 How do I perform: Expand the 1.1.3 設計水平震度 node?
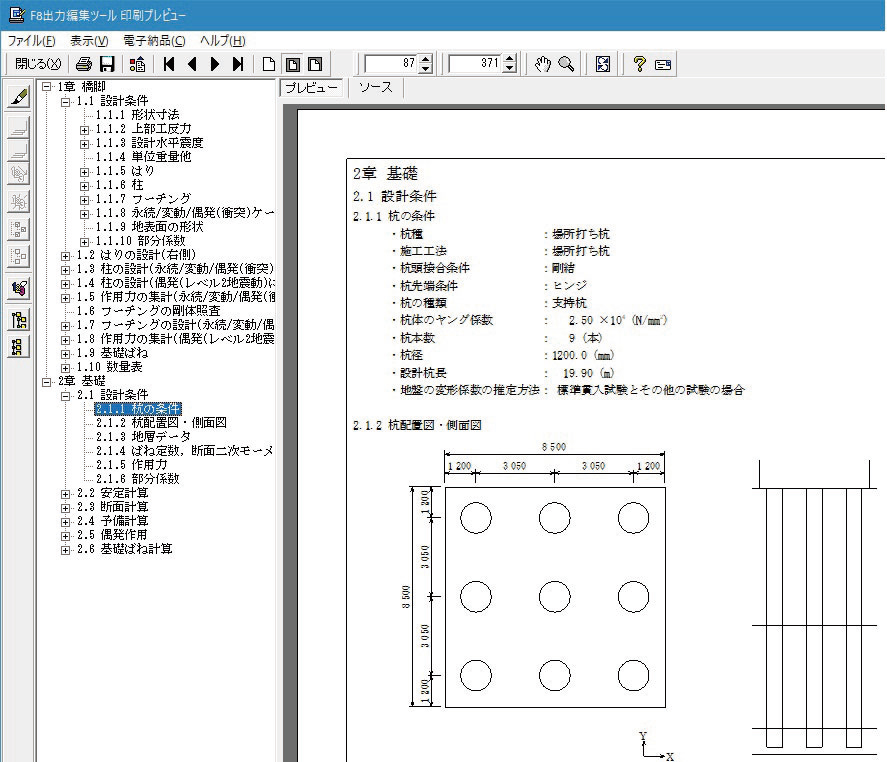84,144
